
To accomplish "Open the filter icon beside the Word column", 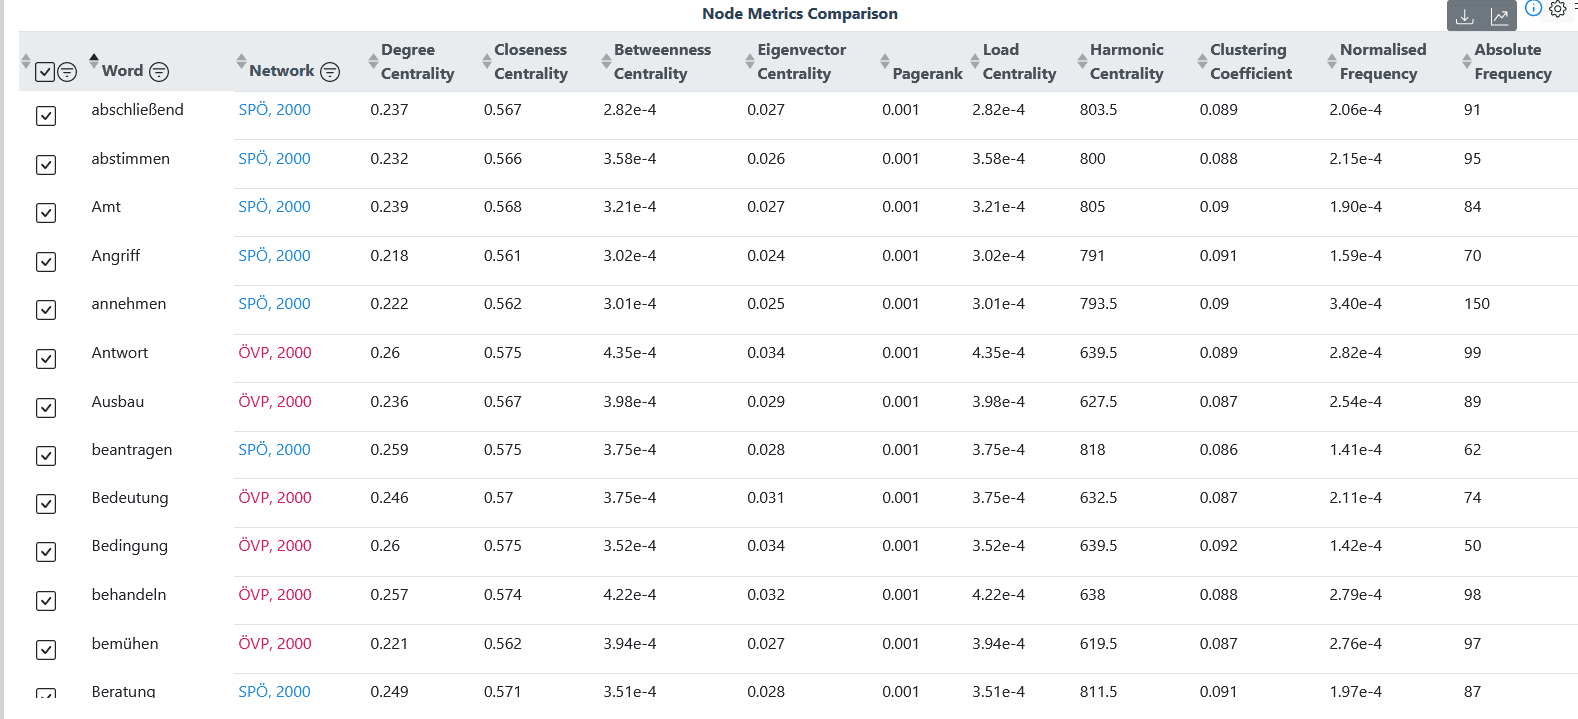I will [159, 72].
